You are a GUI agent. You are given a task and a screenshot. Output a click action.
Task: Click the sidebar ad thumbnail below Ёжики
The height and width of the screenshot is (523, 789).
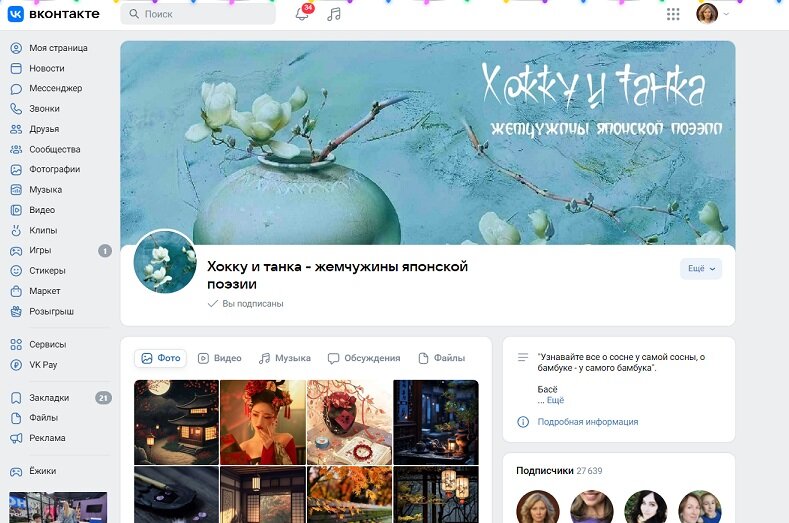click(x=58, y=507)
